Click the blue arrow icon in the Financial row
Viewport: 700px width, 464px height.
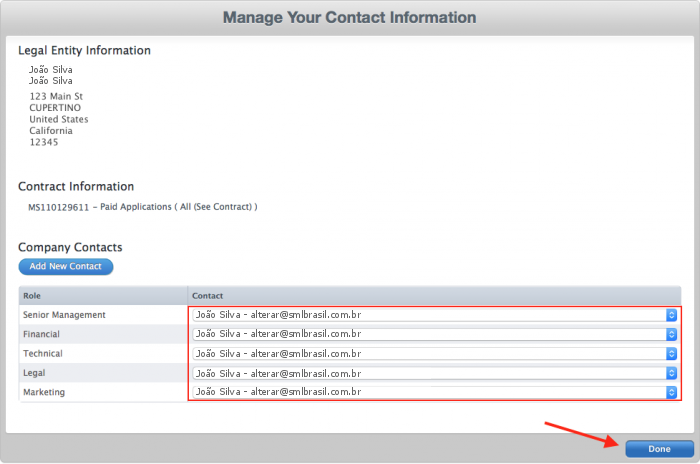(672, 334)
